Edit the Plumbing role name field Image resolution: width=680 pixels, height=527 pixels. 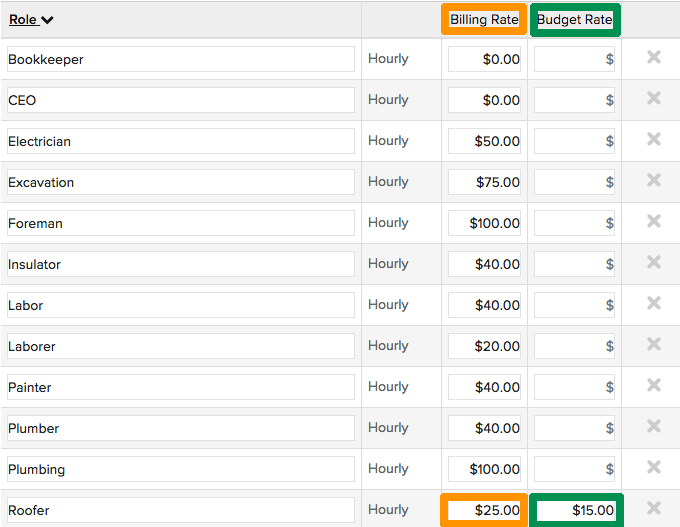181,469
